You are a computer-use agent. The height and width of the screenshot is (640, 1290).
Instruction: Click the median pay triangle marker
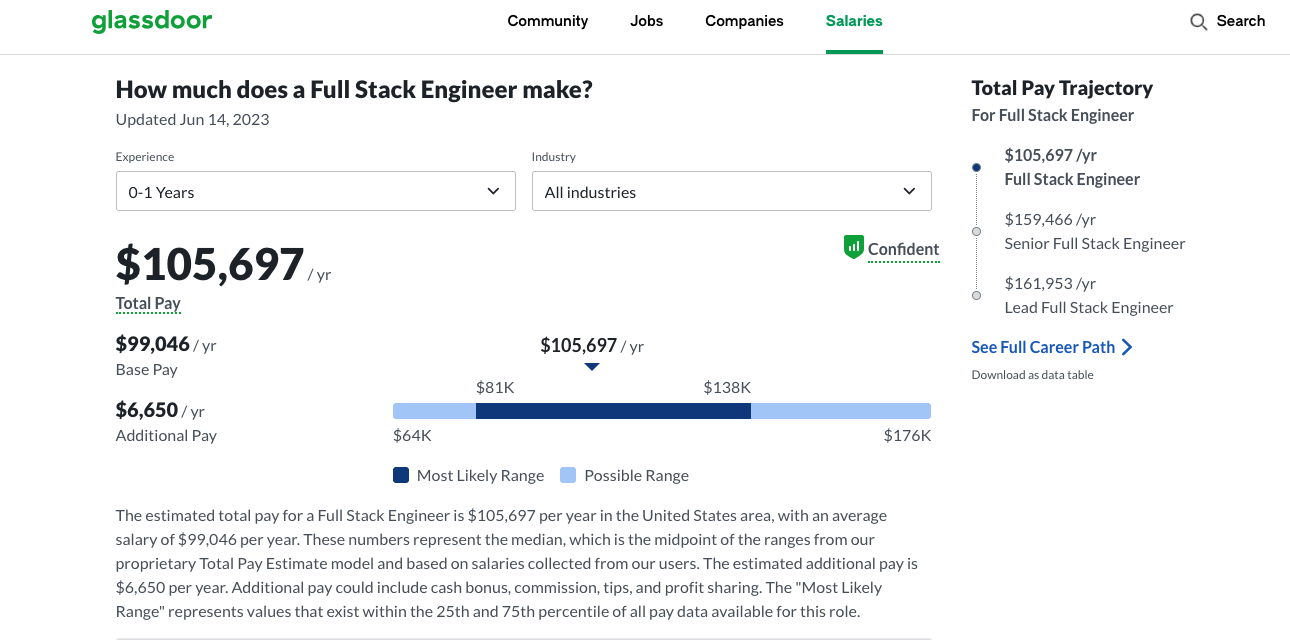[592, 367]
